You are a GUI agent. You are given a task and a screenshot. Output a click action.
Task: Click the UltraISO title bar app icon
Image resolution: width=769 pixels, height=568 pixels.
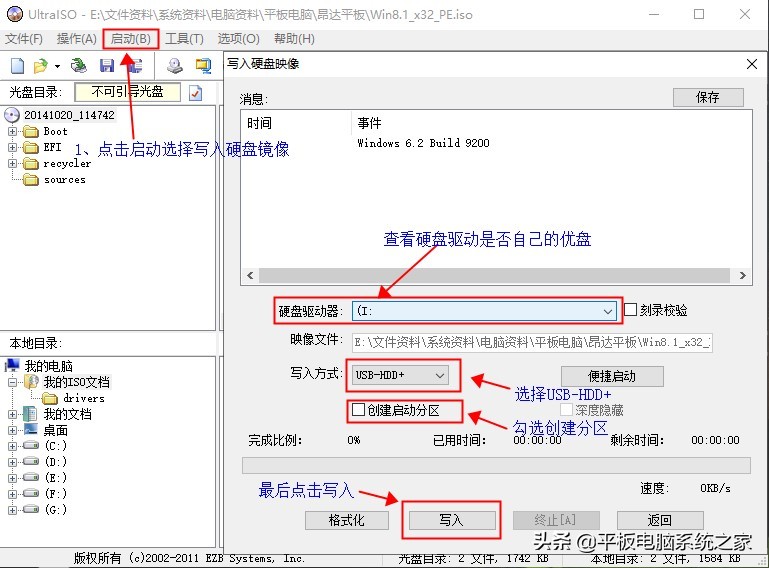click(x=15, y=14)
